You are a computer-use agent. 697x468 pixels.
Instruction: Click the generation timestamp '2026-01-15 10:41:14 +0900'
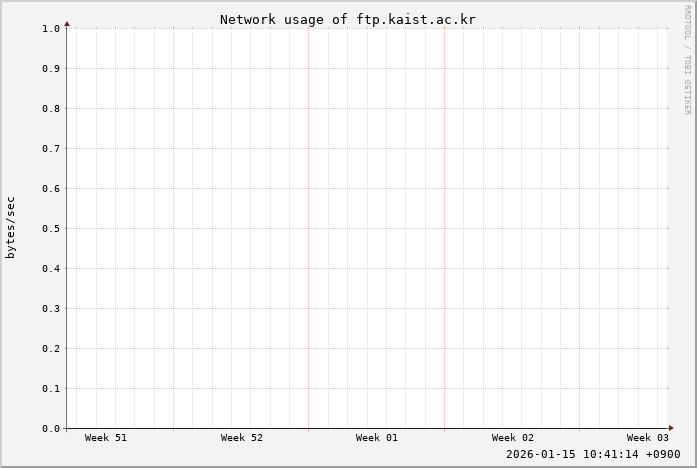coord(592,454)
